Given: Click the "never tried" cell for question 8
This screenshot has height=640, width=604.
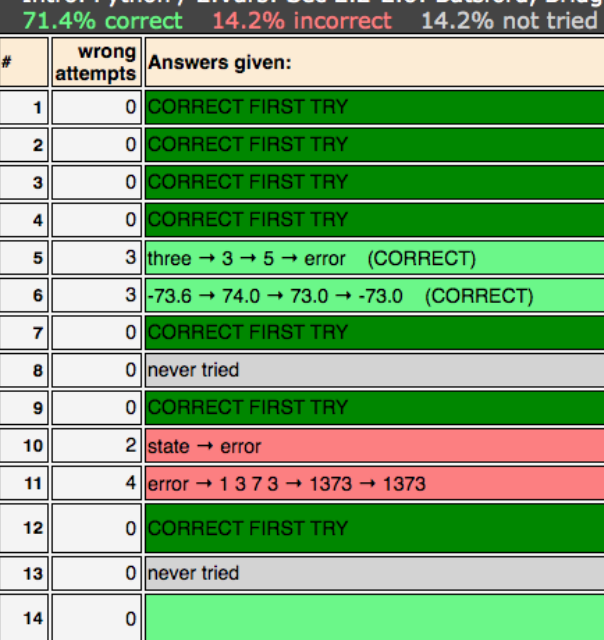Looking at the screenshot, I should point(374,370).
